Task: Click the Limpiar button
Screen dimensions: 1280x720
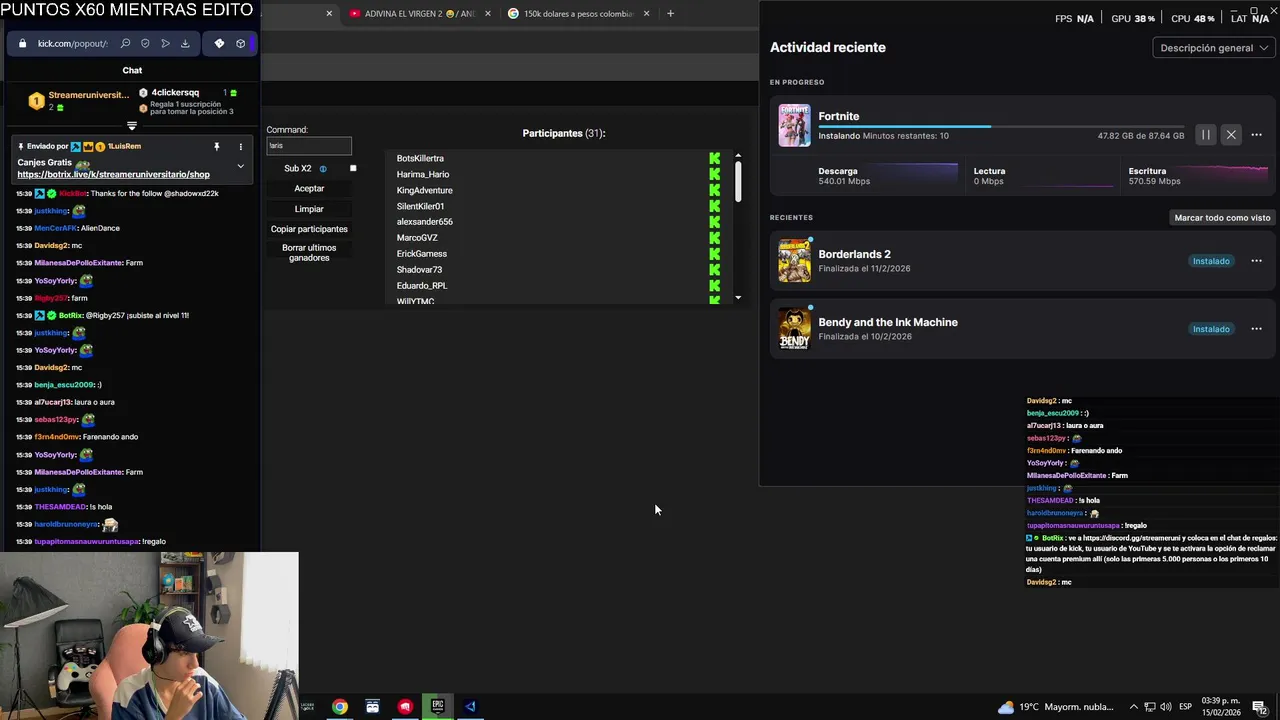Action: coord(309,209)
